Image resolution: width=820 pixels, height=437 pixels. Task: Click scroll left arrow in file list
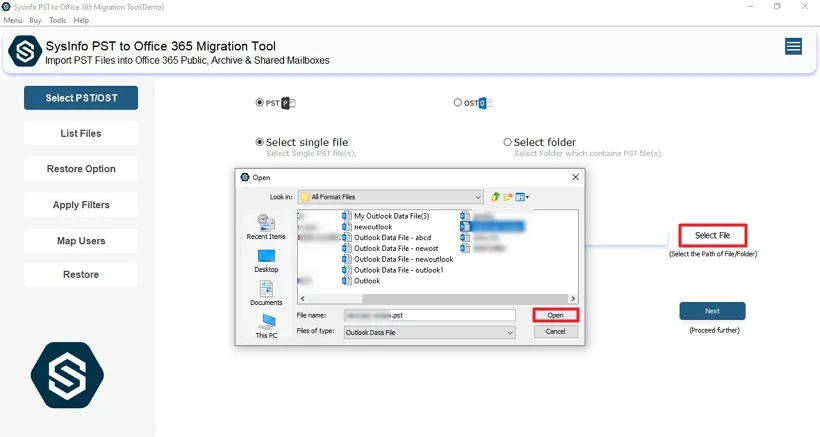[x=302, y=298]
